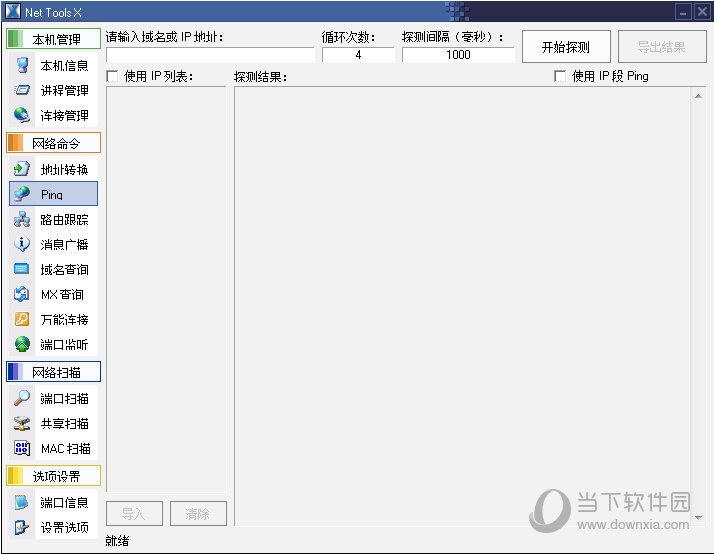Viewport: 714px width, 554px height.
Task: Select 万能连接 label
Action: 64,320
